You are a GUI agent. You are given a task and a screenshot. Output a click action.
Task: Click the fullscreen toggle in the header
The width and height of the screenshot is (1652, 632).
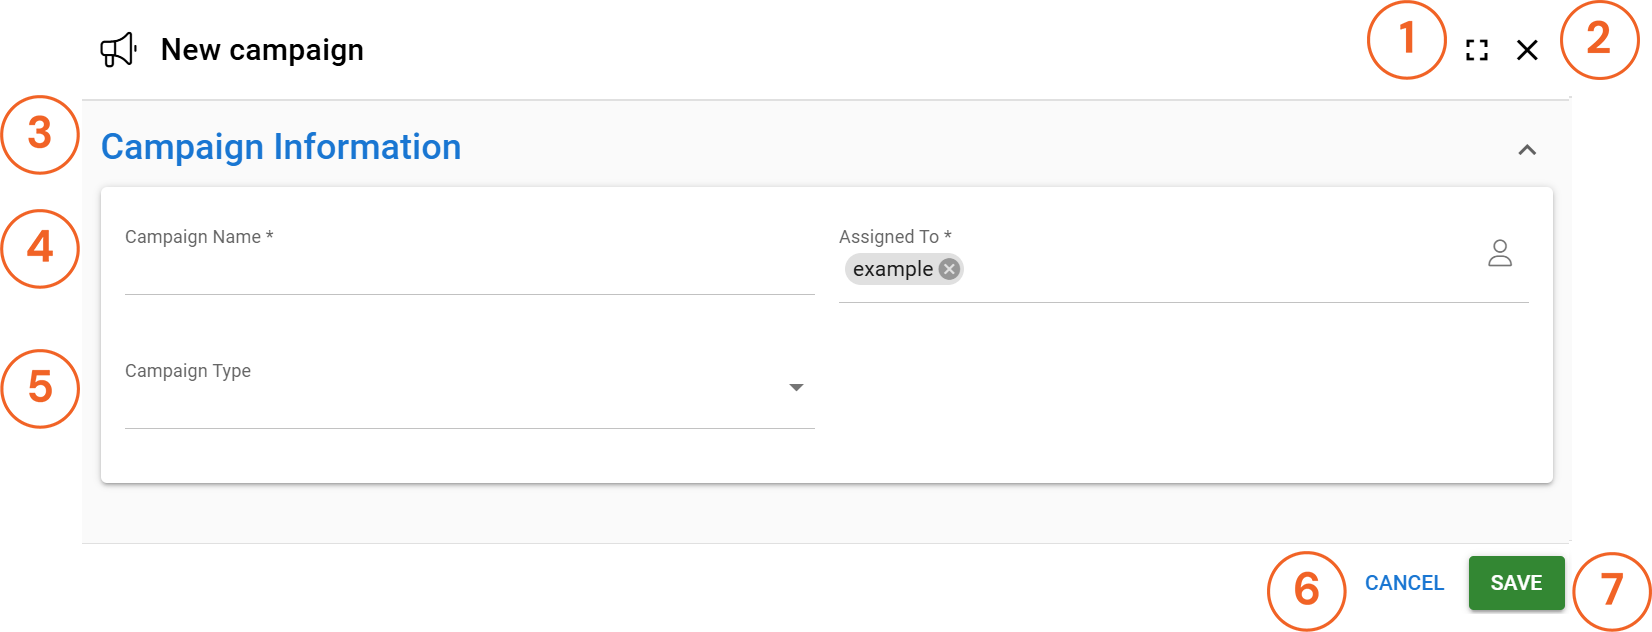(x=1476, y=50)
